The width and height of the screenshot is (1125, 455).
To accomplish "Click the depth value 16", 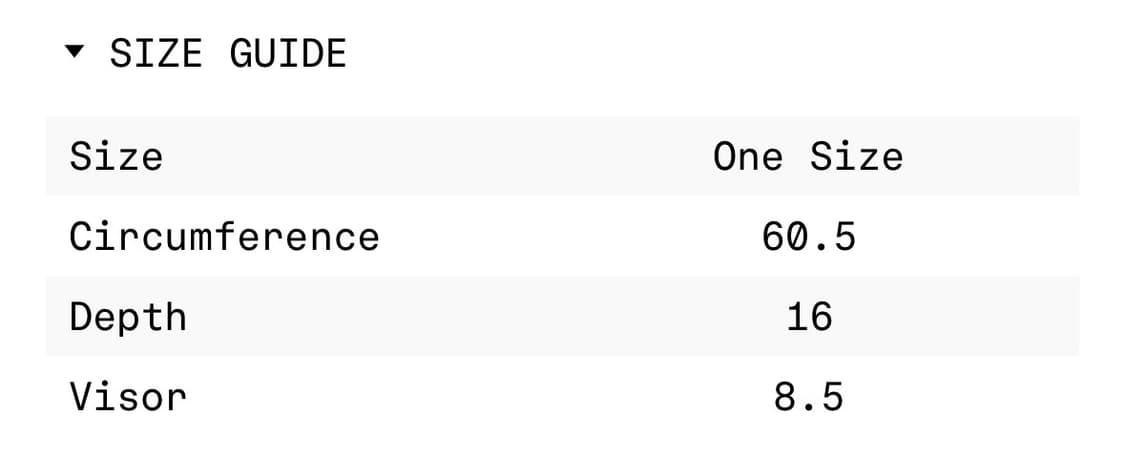I will 808,317.
